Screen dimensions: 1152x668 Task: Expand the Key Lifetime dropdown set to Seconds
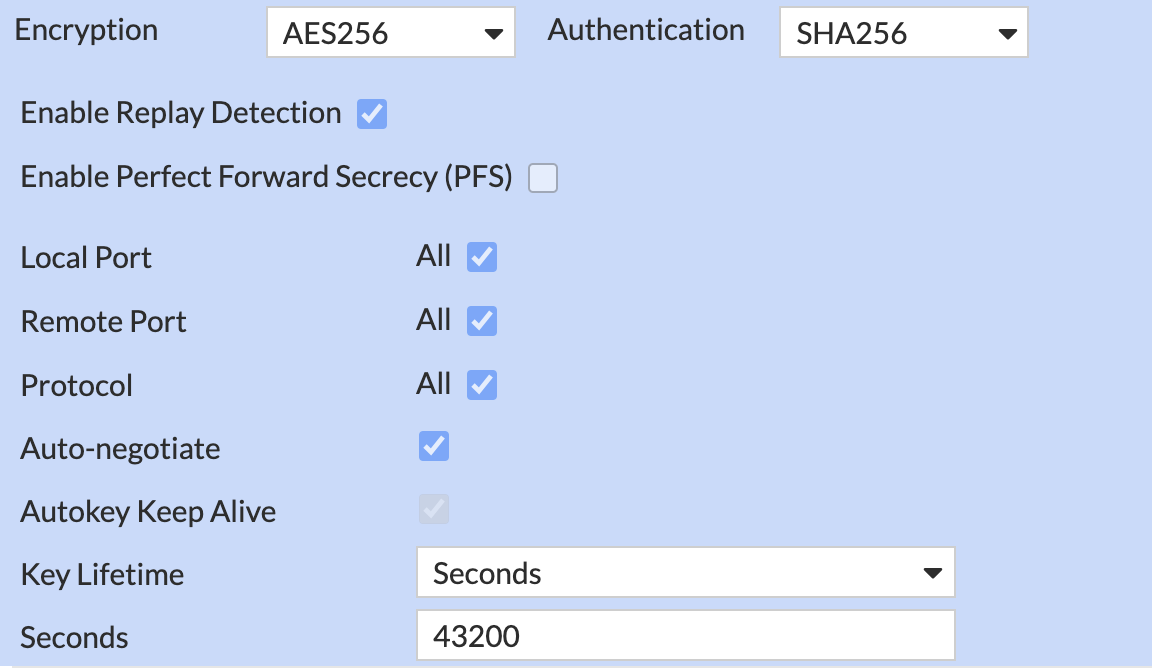[x=685, y=572]
